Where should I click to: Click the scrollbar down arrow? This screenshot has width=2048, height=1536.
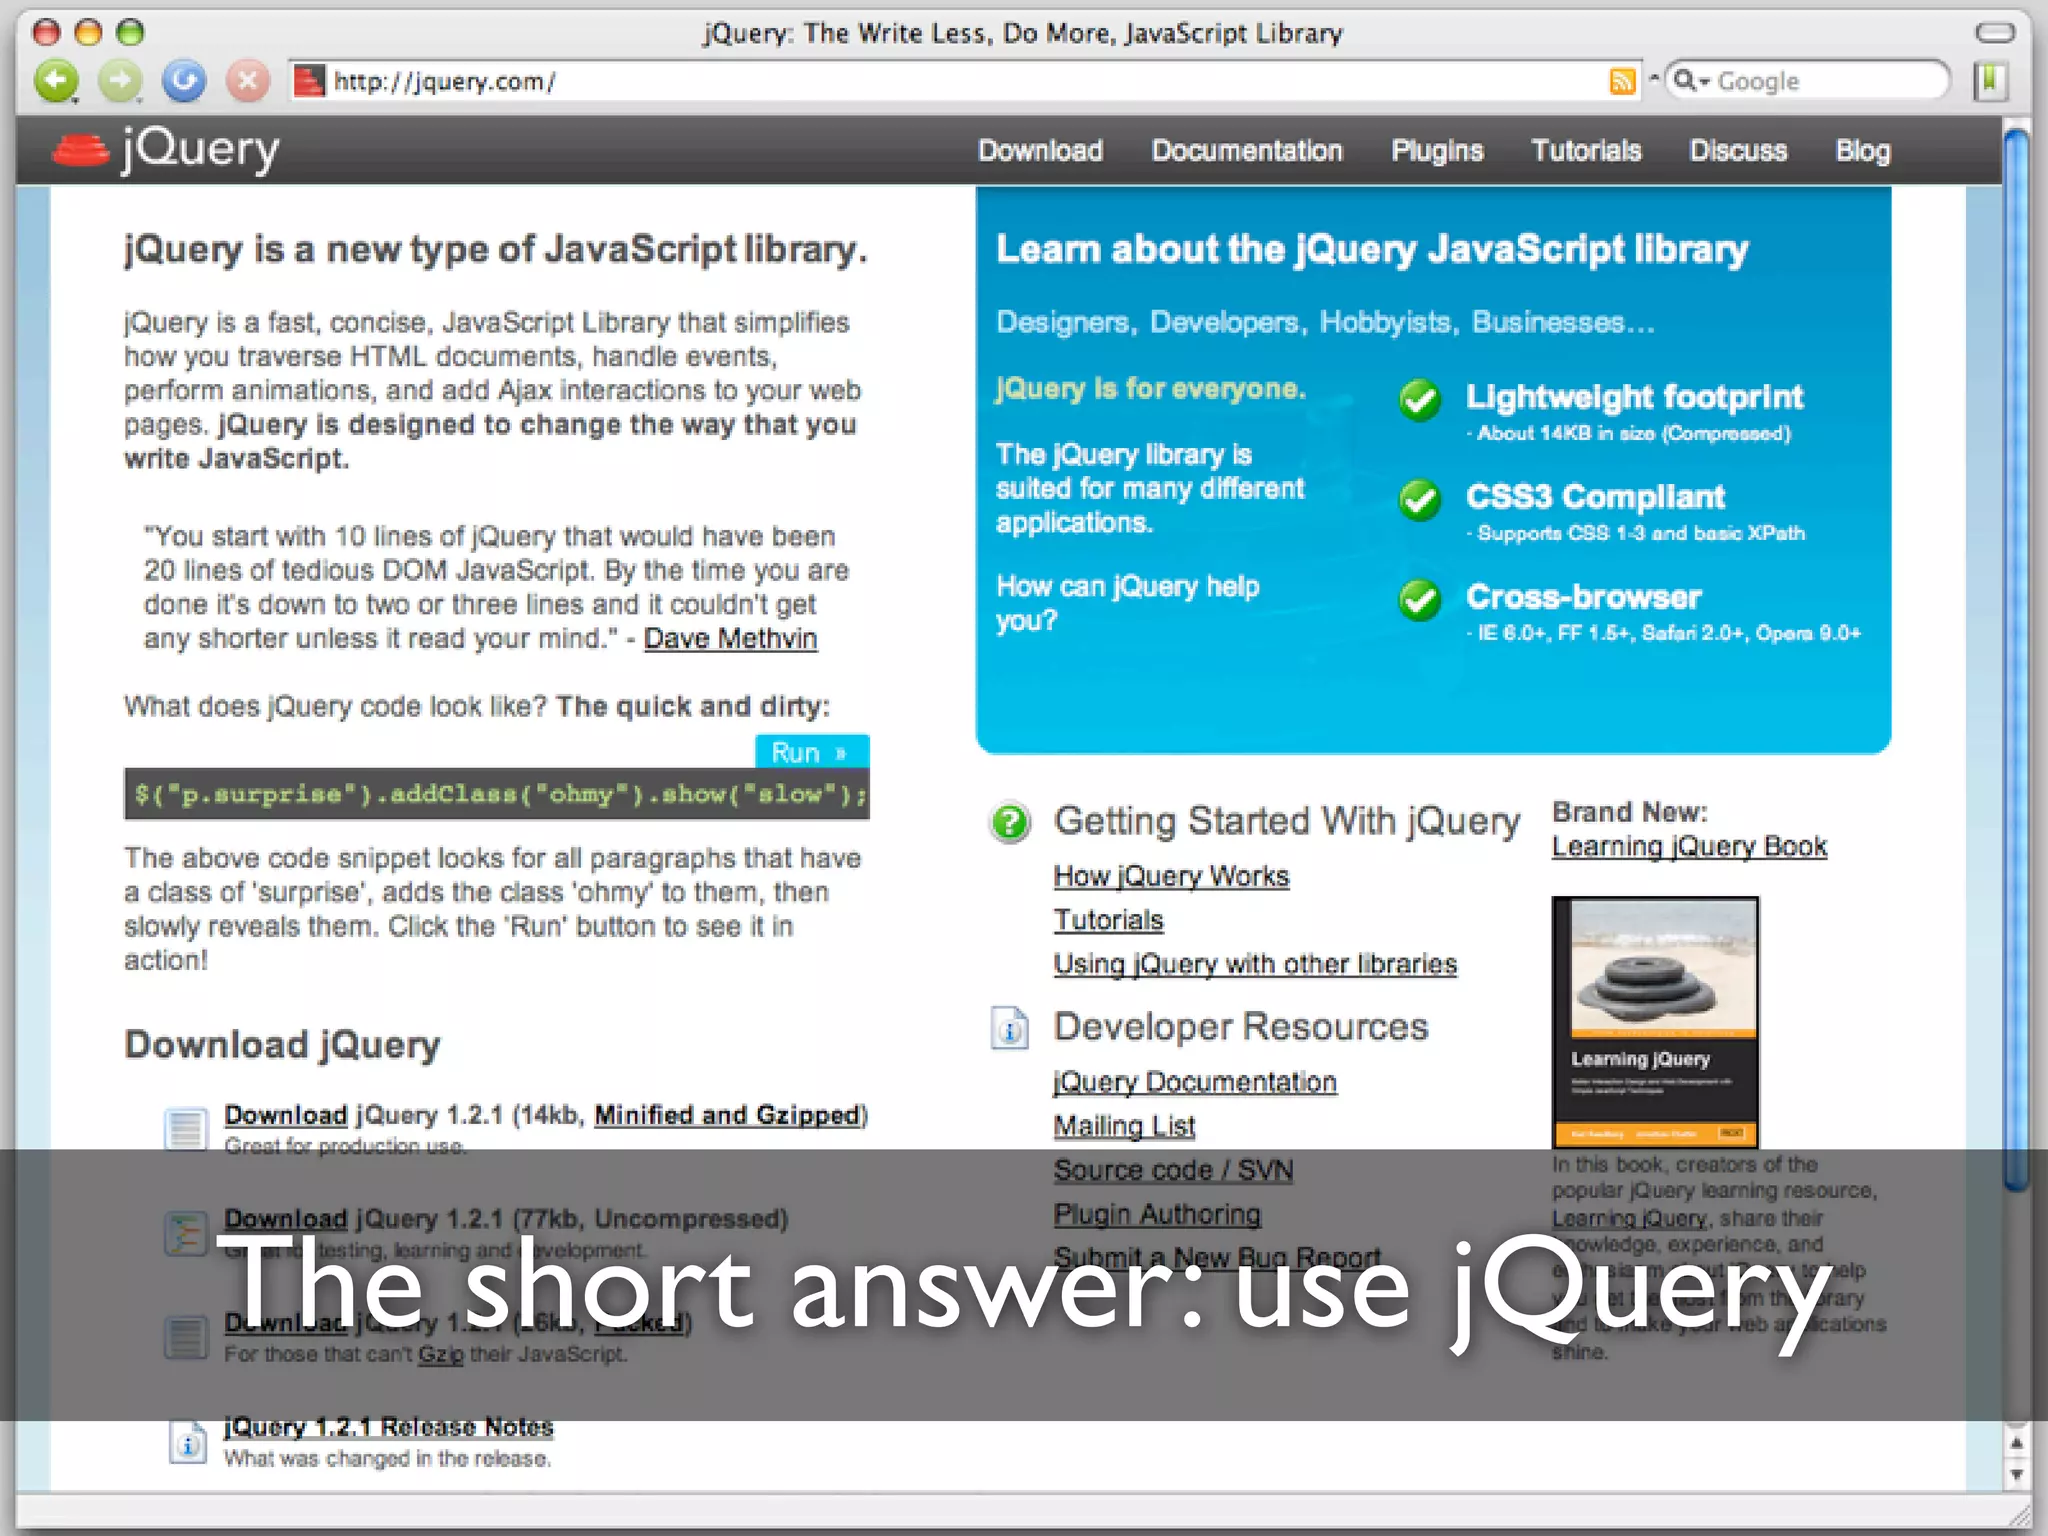[x=2016, y=1474]
